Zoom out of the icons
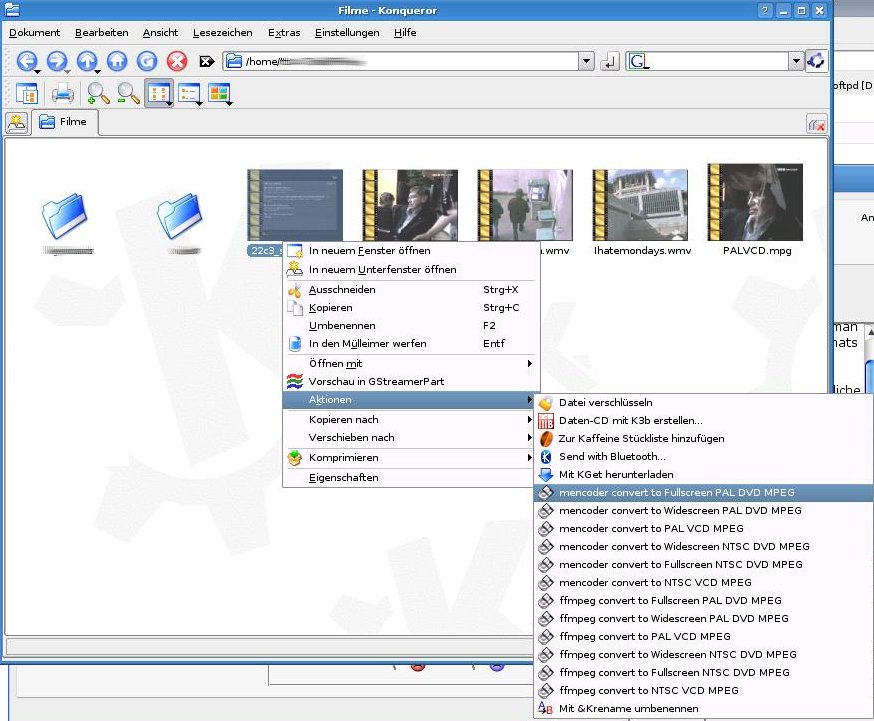Image resolution: width=874 pixels, height=721 pixels. [x=128, y=94]
